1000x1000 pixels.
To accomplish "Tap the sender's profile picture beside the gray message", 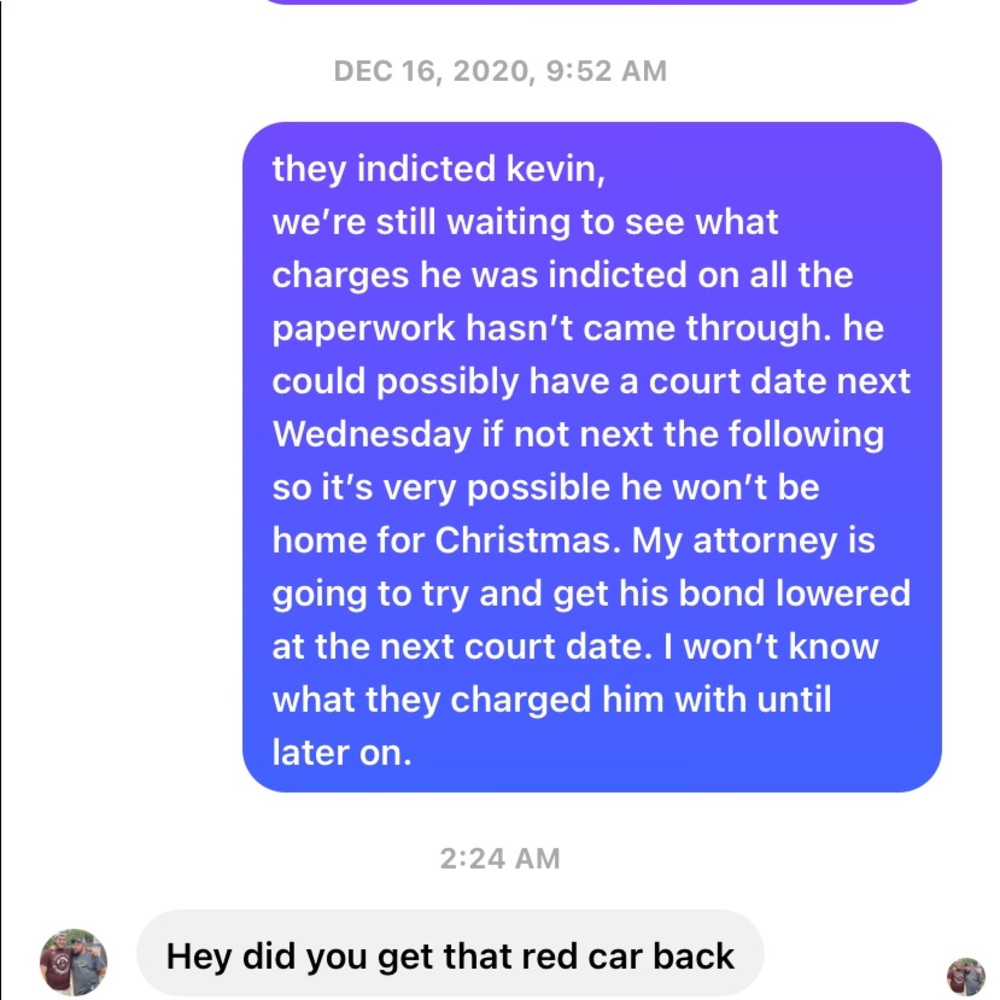I will (x=73, y=962).
